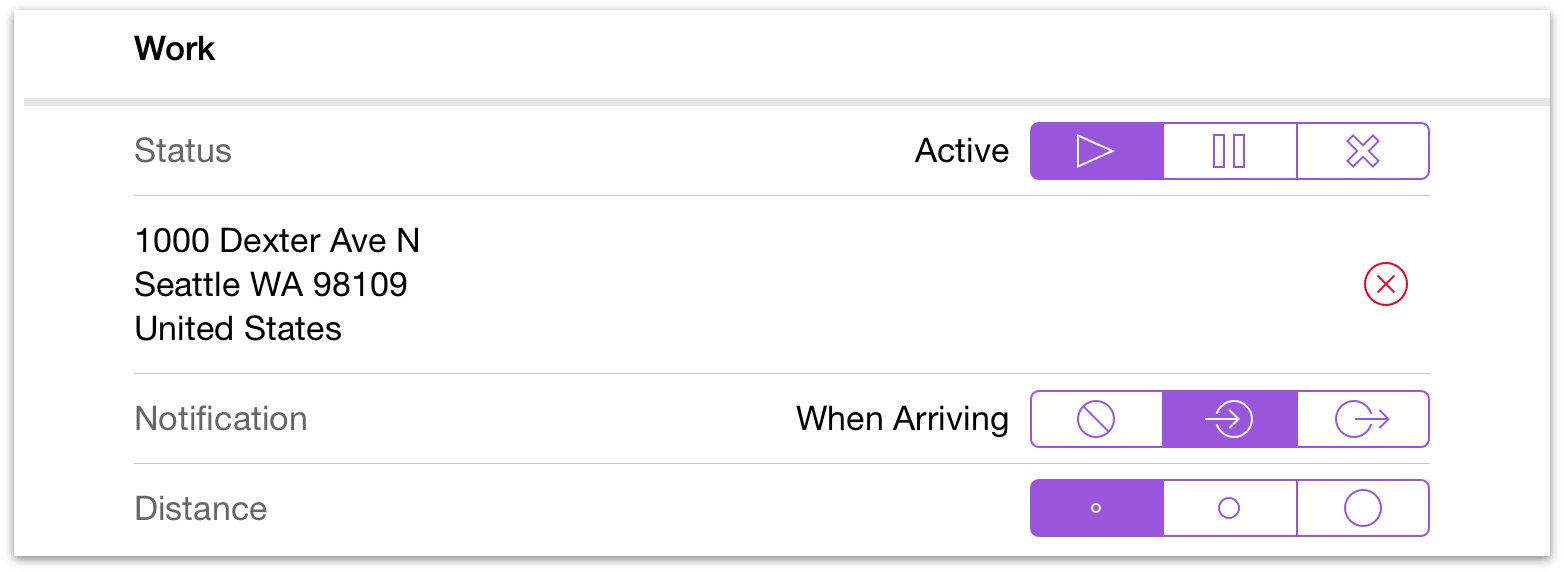Viewport: 1564px width, 572px height.
Task: Click the 1000 Dexter Ave N address line
Action: (277, 241)
